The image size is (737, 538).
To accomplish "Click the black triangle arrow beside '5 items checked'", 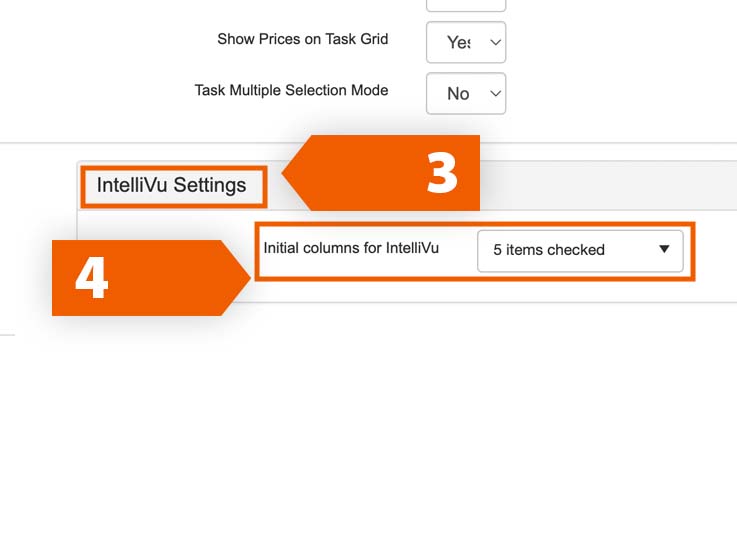I will (664, 250).
